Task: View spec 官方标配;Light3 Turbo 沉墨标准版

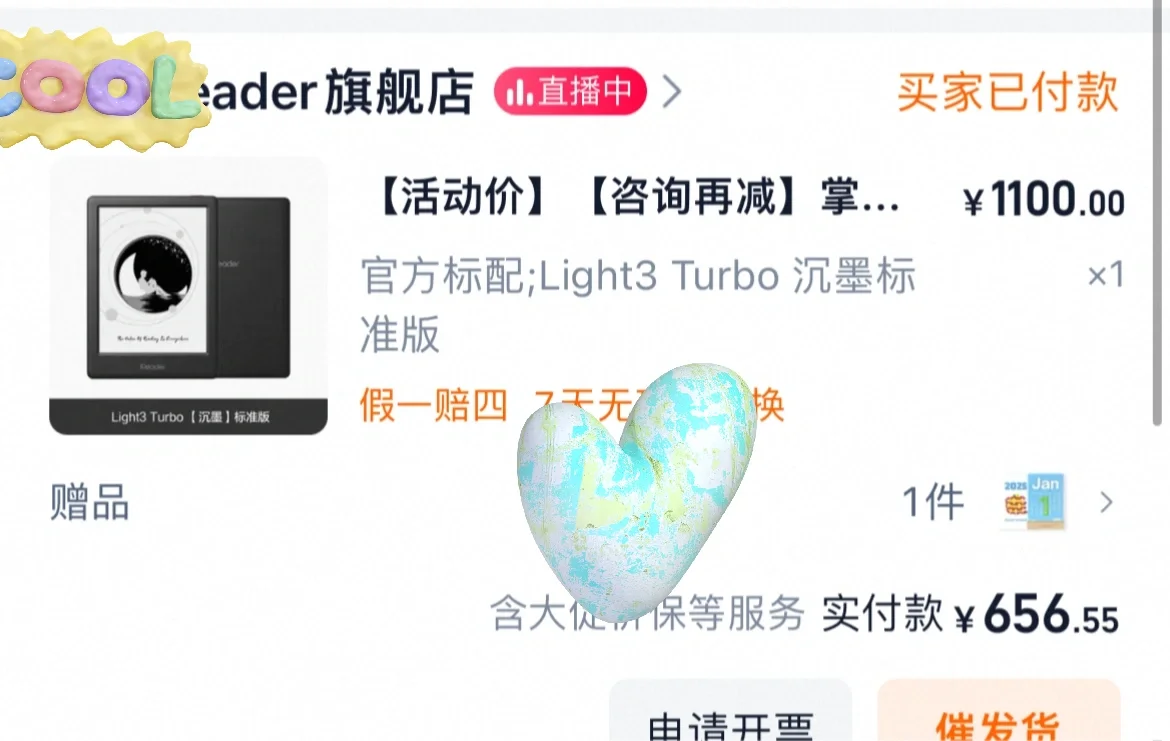Action: pos(638,304)
